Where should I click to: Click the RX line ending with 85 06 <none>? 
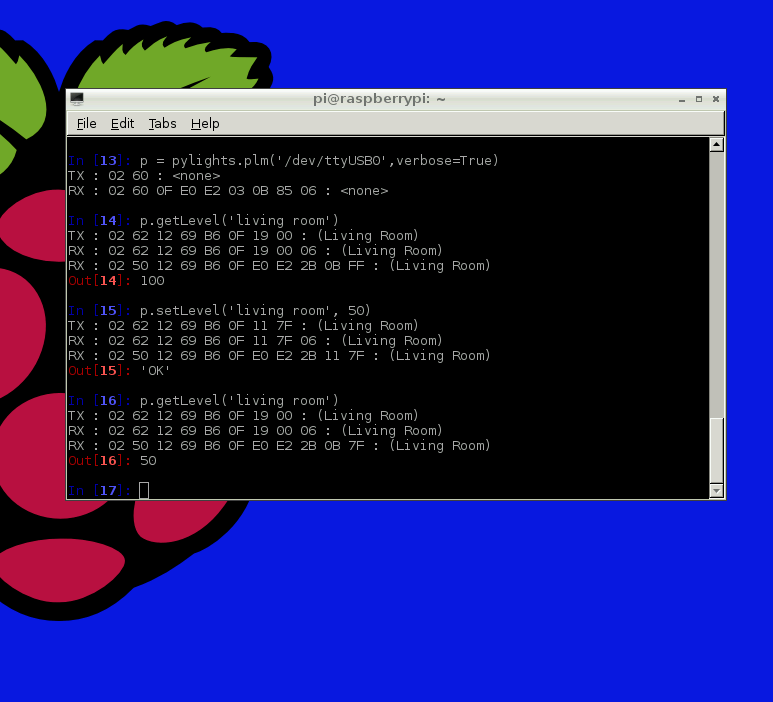228,191
